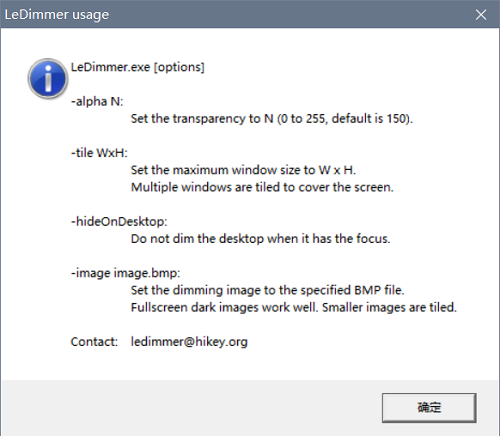This screenshot has height=436, width=500.
Task: Click the dimming image BMP file description
Action: tap(267, 290)
